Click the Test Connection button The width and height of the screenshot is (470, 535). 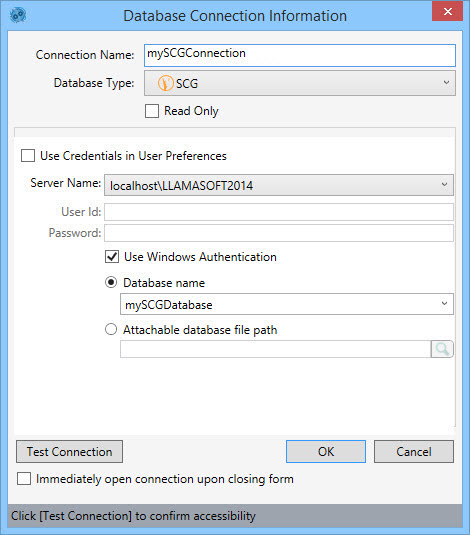point(69,451)
